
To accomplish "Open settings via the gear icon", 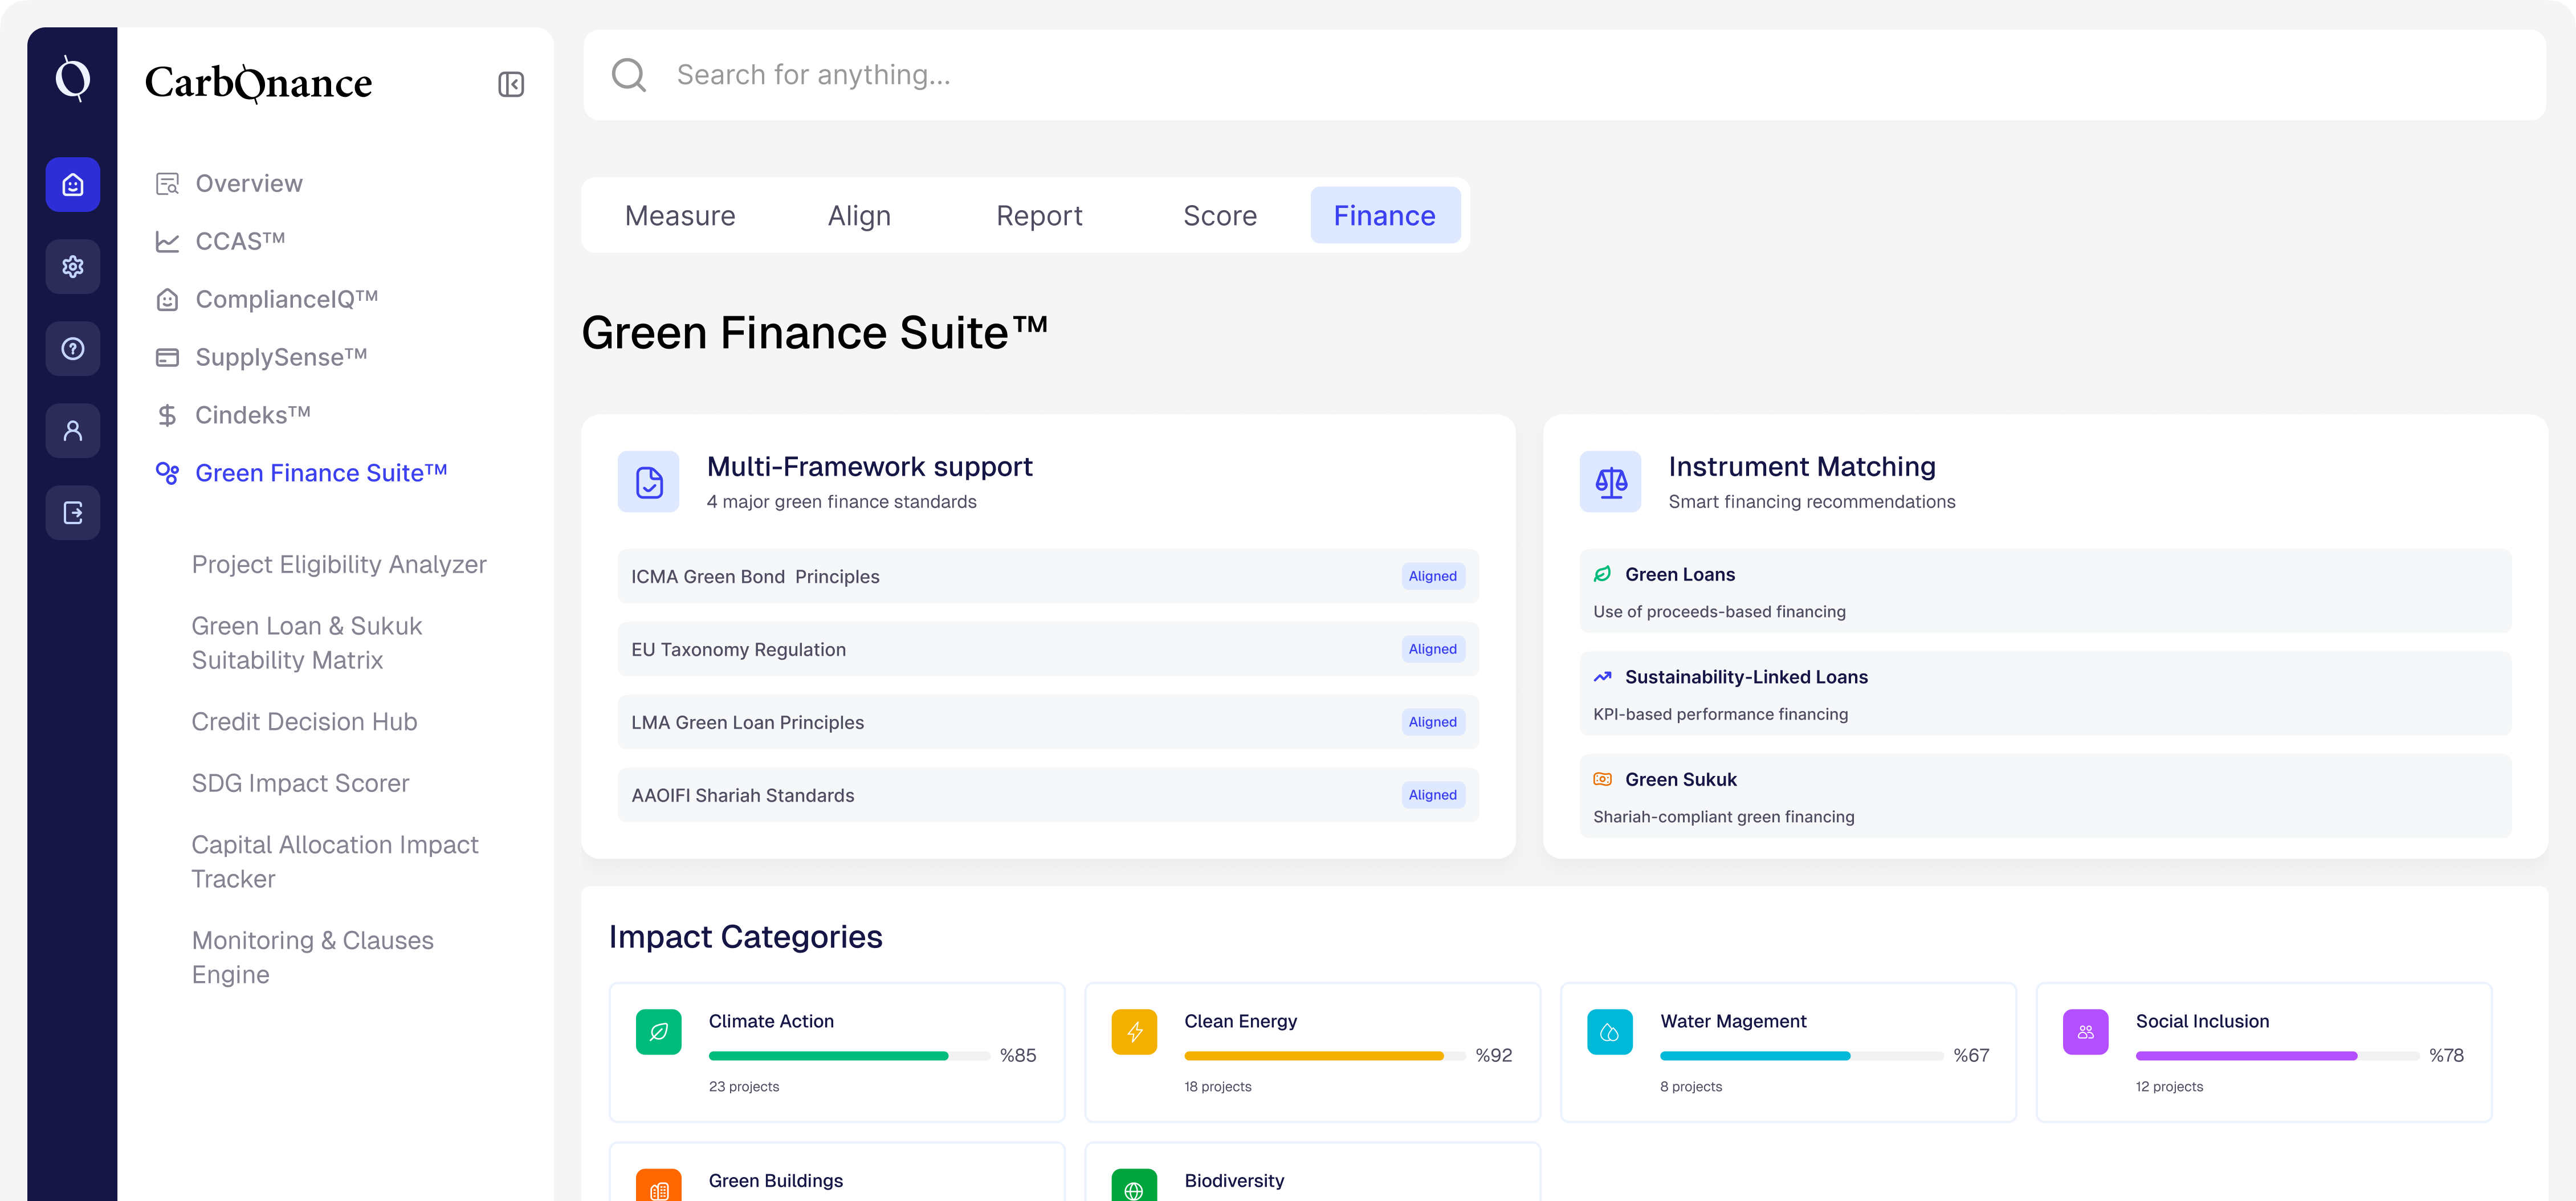I will tap(72, 266).
